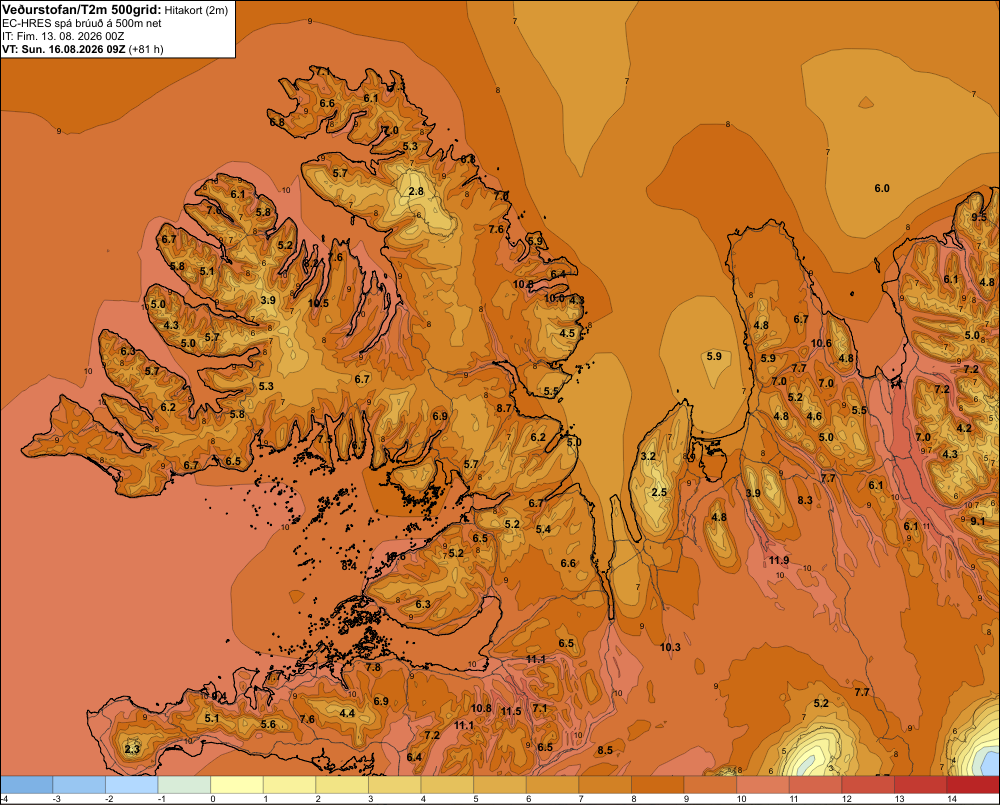Viewport: 1000px width, 805px height.
Task: Click the dark red swatch right of 14
Action: point(973,785)
